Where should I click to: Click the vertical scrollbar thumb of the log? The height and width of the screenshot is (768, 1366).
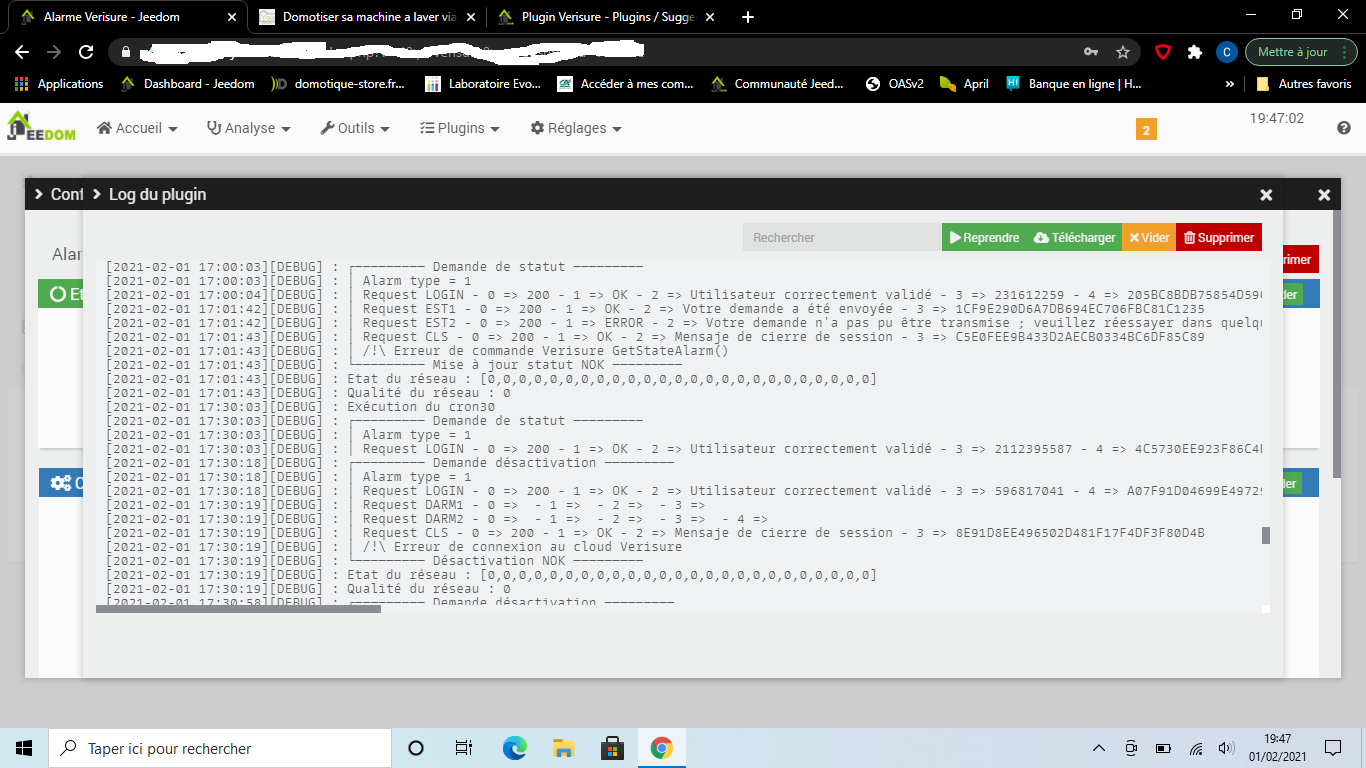(1266, 535)
